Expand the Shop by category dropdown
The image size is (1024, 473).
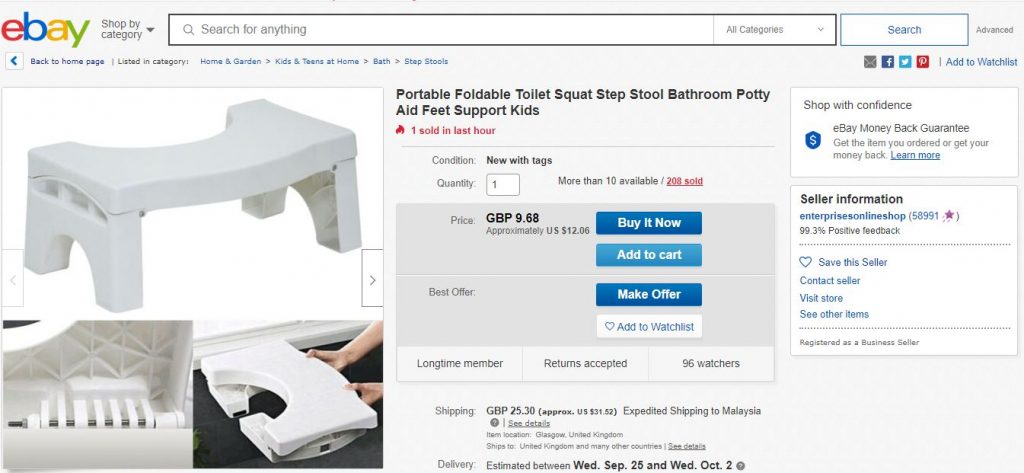[128, 30]
